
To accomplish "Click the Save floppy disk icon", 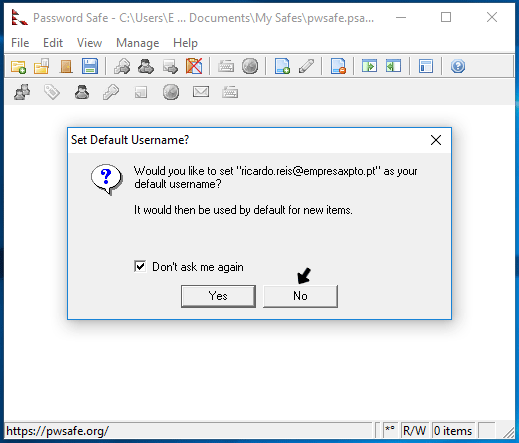I will click(x=90, y=66).
